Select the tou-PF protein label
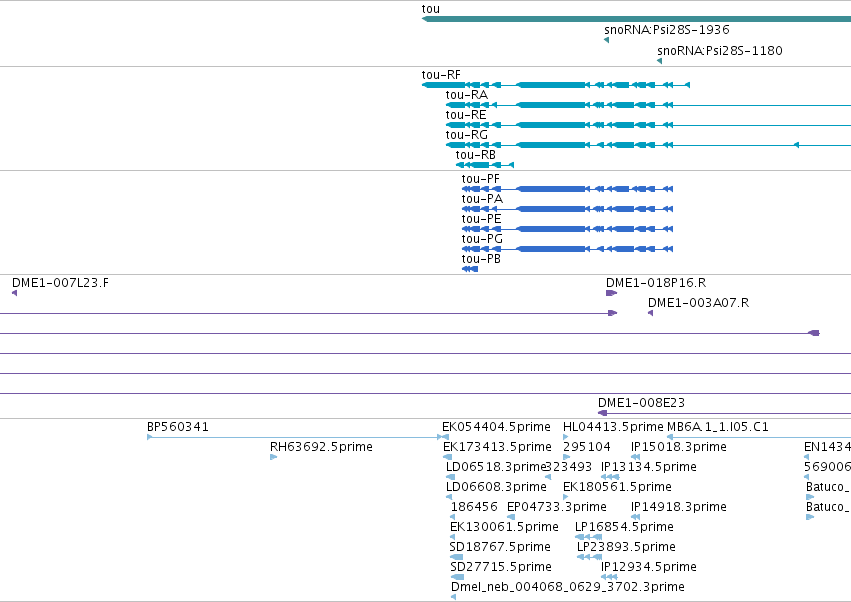Viewport: 851px width, 602px height. tap(481, 179)
